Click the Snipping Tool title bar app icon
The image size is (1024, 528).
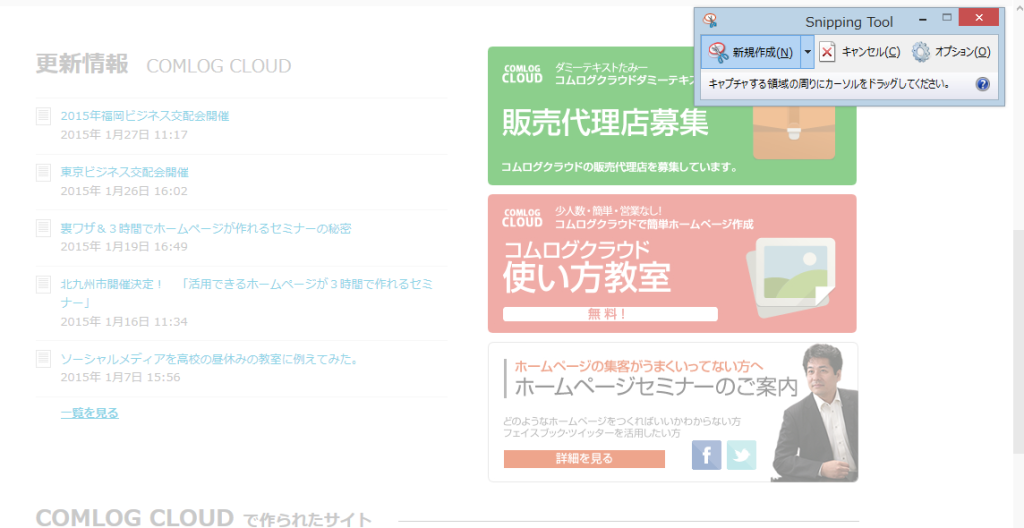pos(710,20)
